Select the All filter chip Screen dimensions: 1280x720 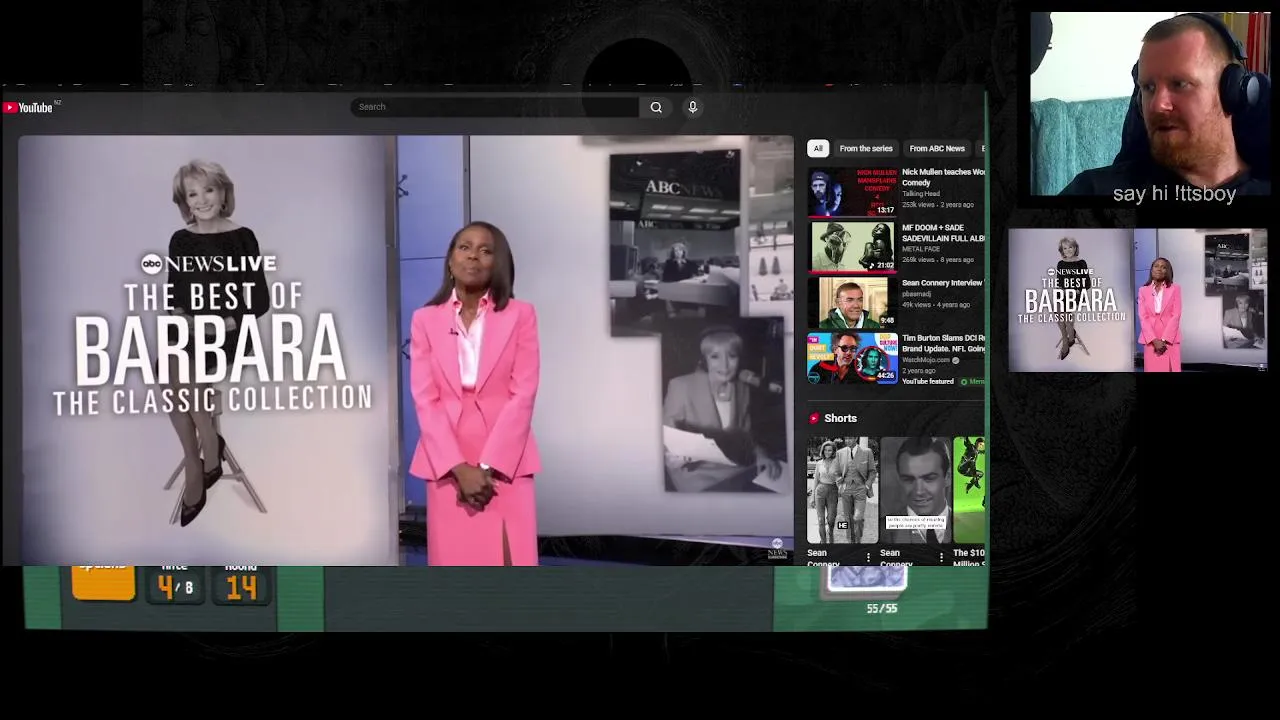[x=818, y=148]
